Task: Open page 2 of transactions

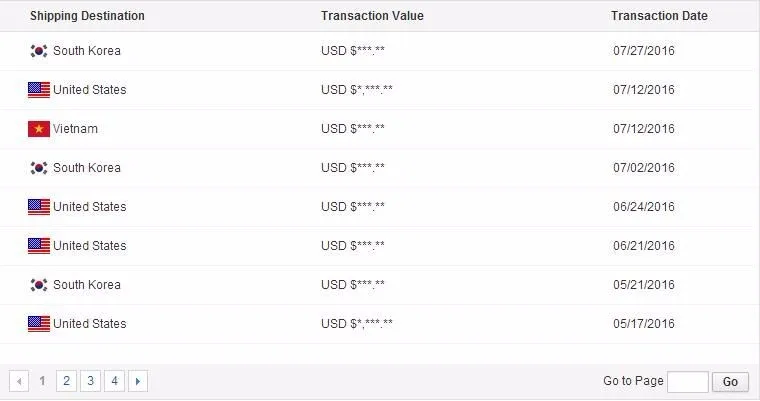Action: coord(66,381)
